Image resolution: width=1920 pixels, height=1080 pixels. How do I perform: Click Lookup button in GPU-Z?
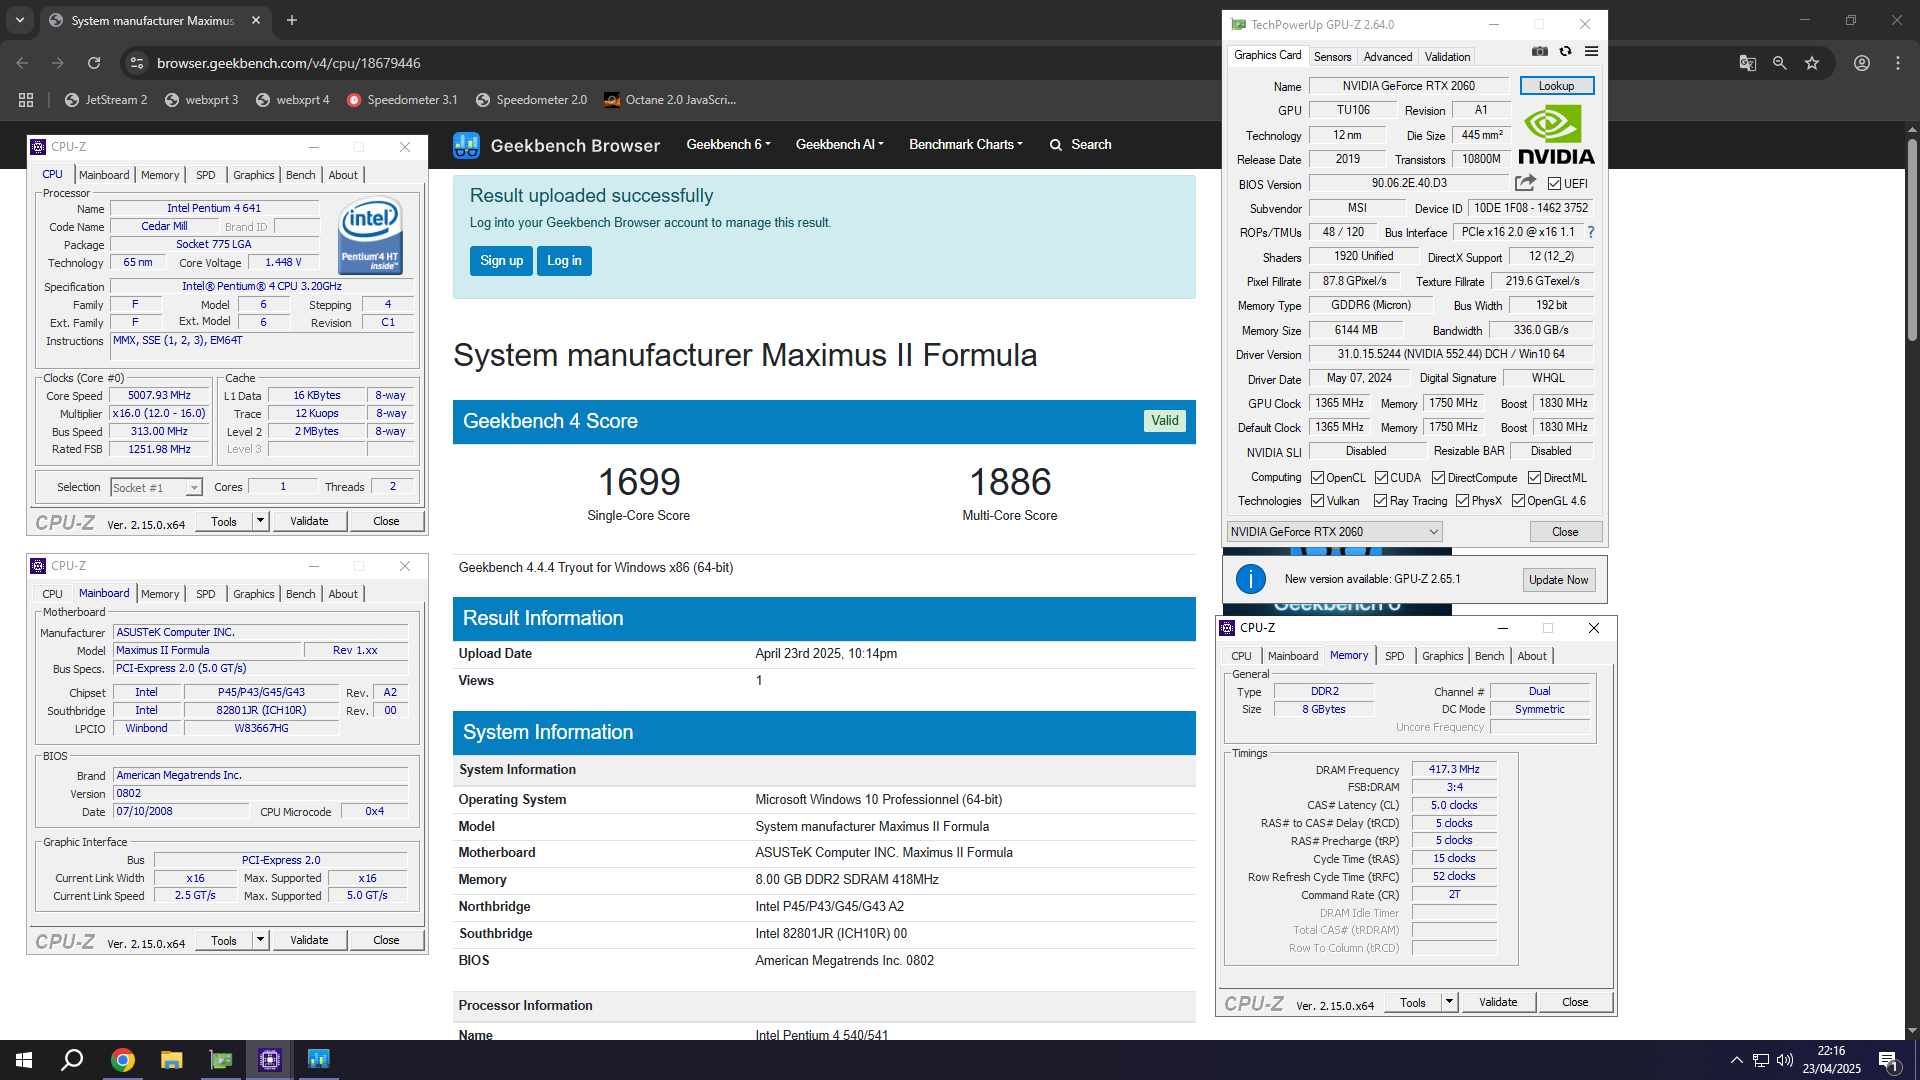(1556, 86)
